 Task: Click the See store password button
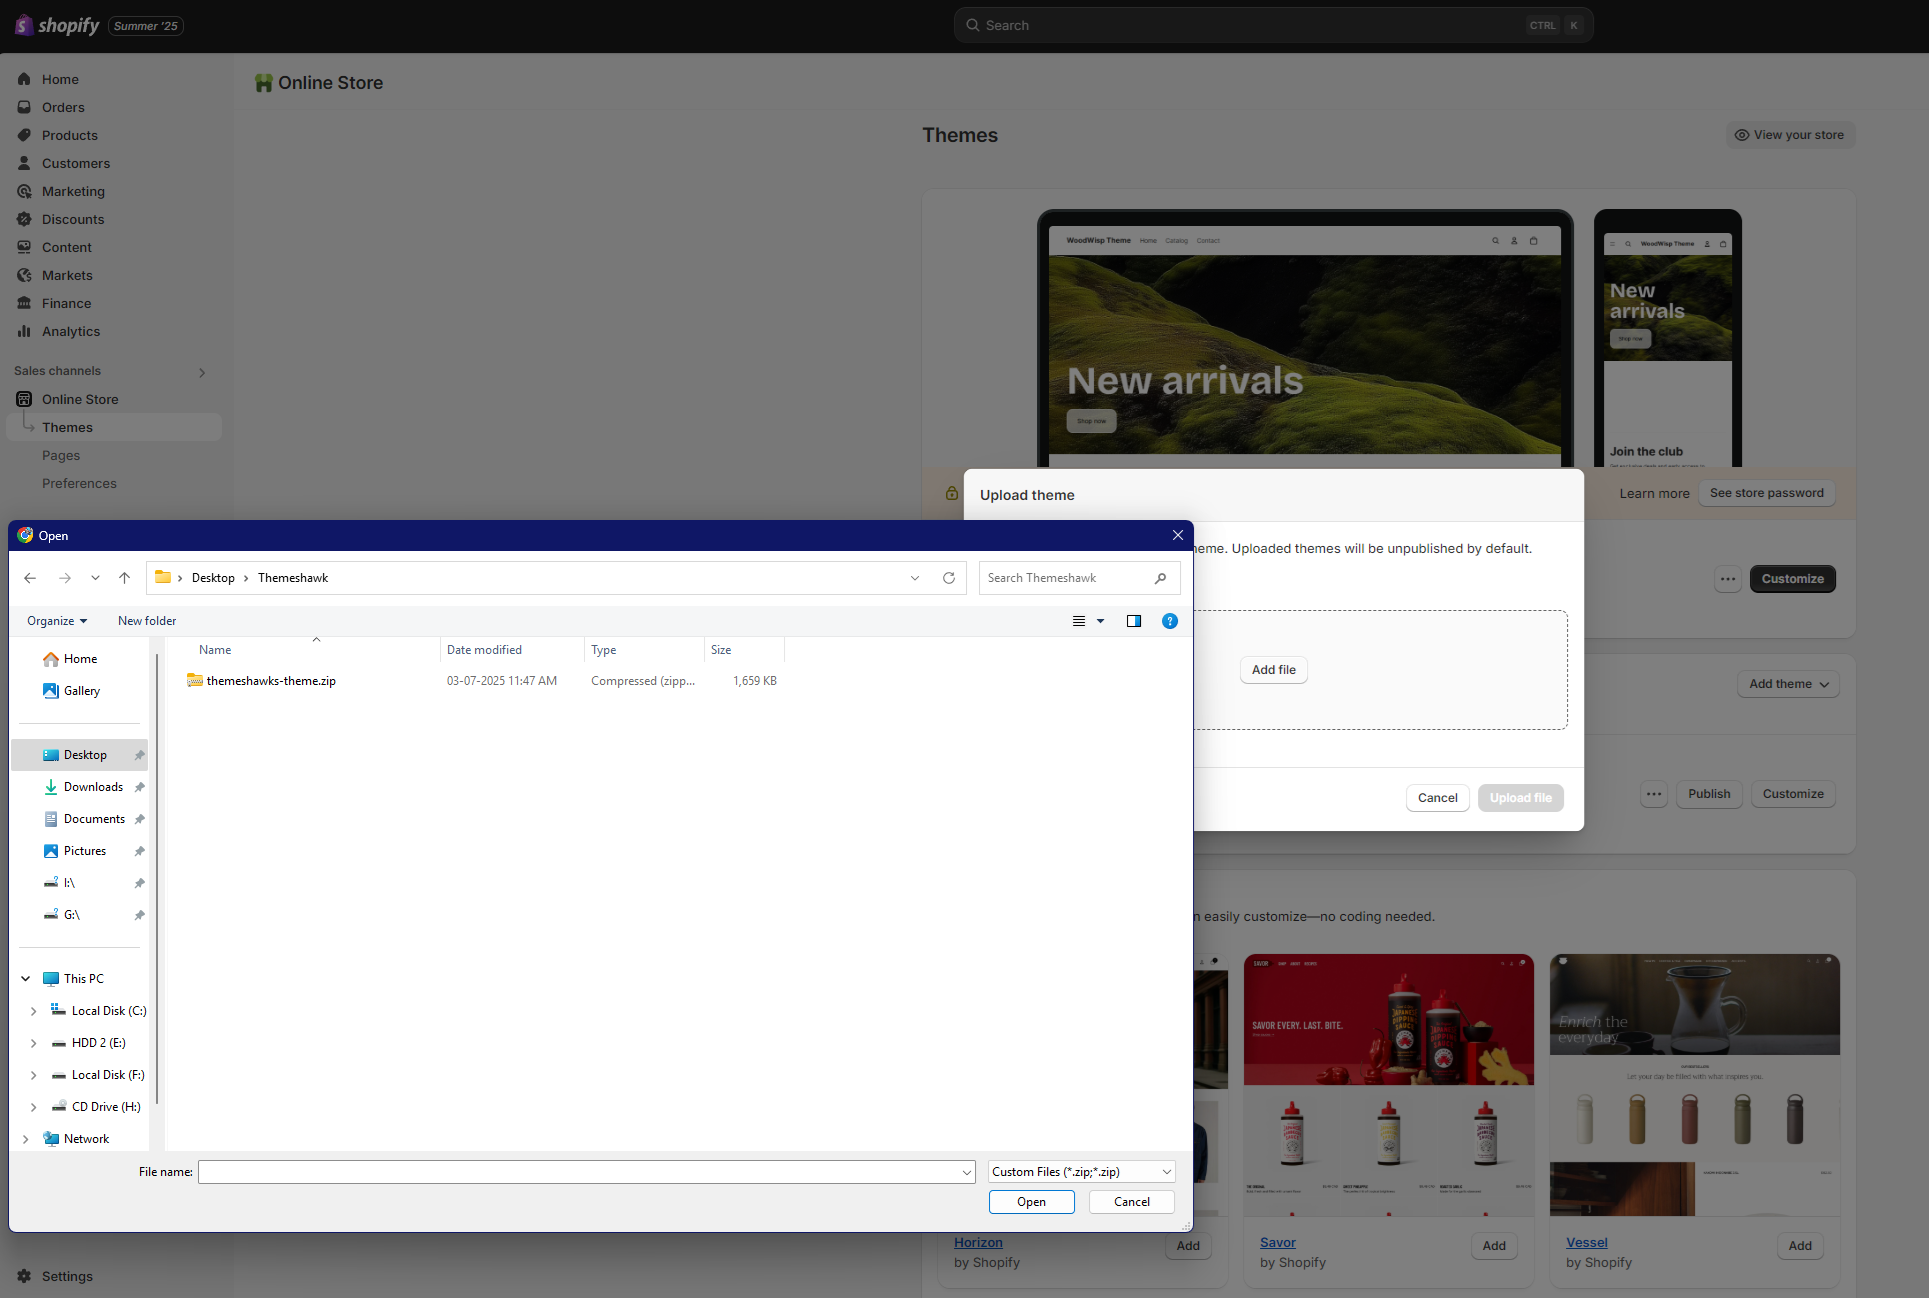pos(1766,493)
